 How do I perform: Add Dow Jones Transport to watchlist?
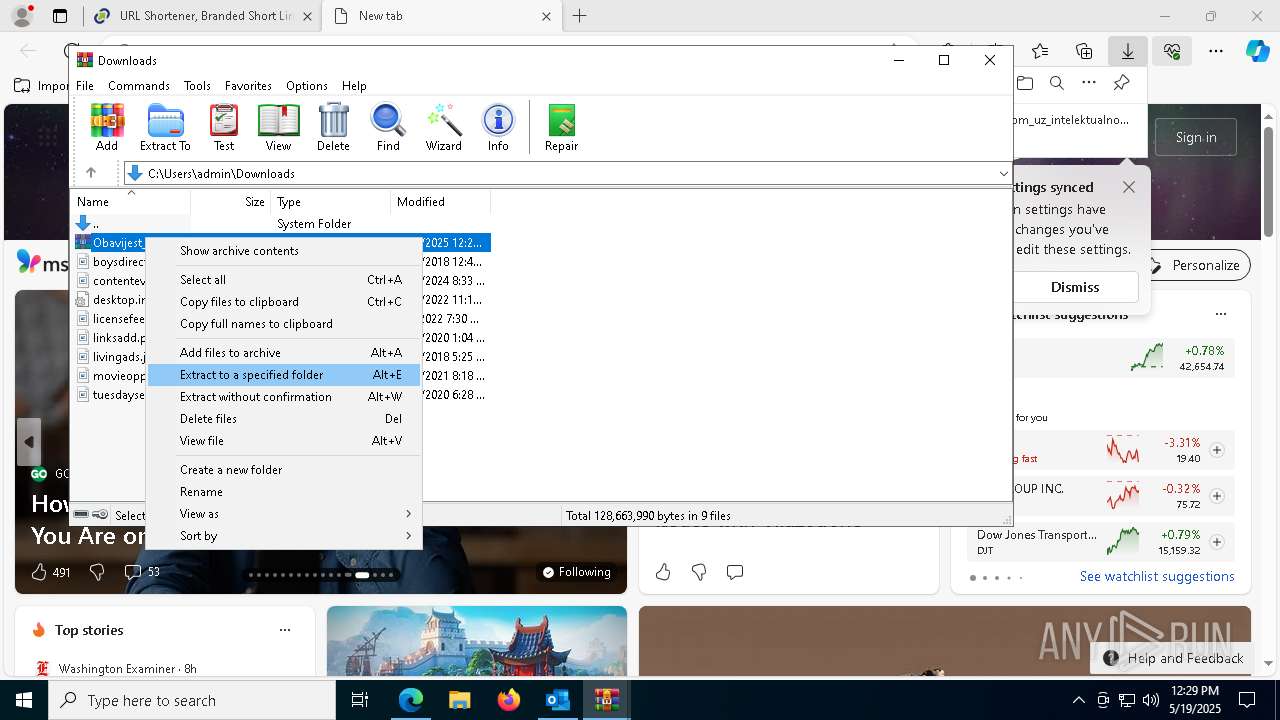(x=1217, y=542)
